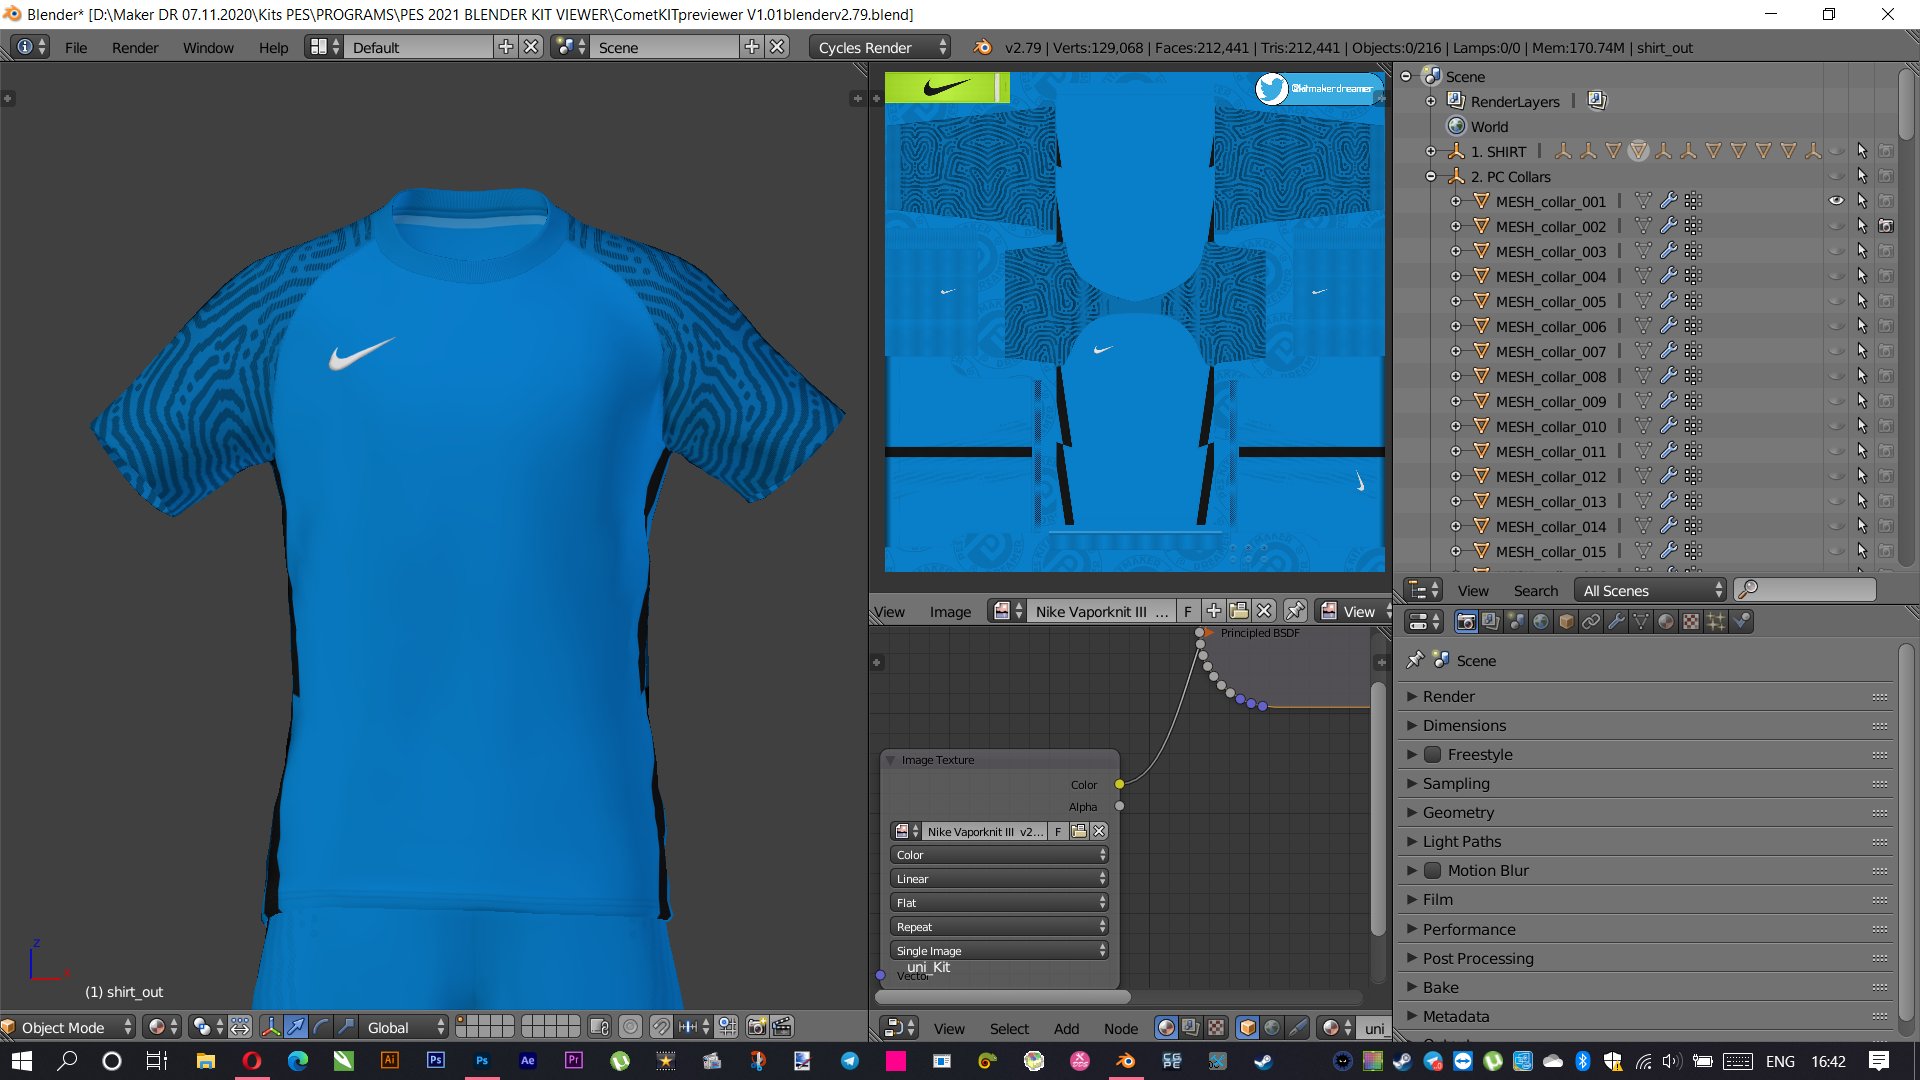1920x1080 pixels.
Task: Open the Texture properties tab (checker icon)
Action: 1691,622
